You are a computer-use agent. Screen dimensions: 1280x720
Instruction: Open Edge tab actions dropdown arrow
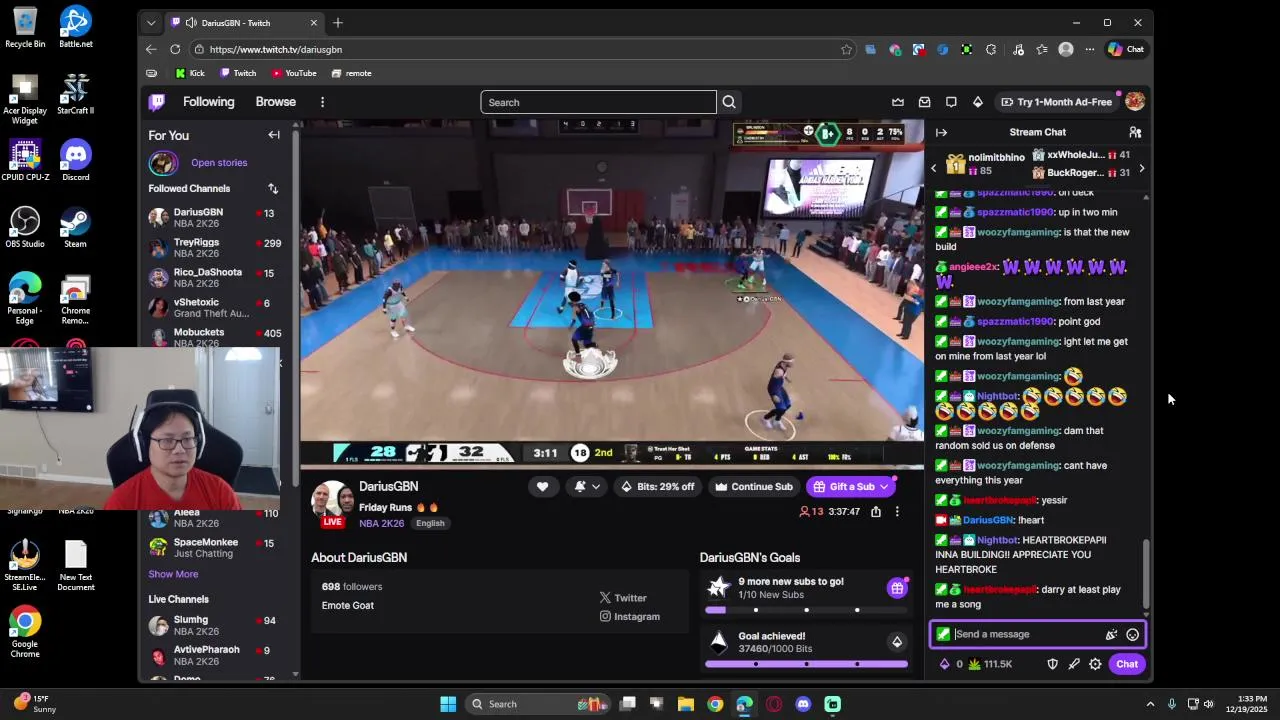coord(151,22)
